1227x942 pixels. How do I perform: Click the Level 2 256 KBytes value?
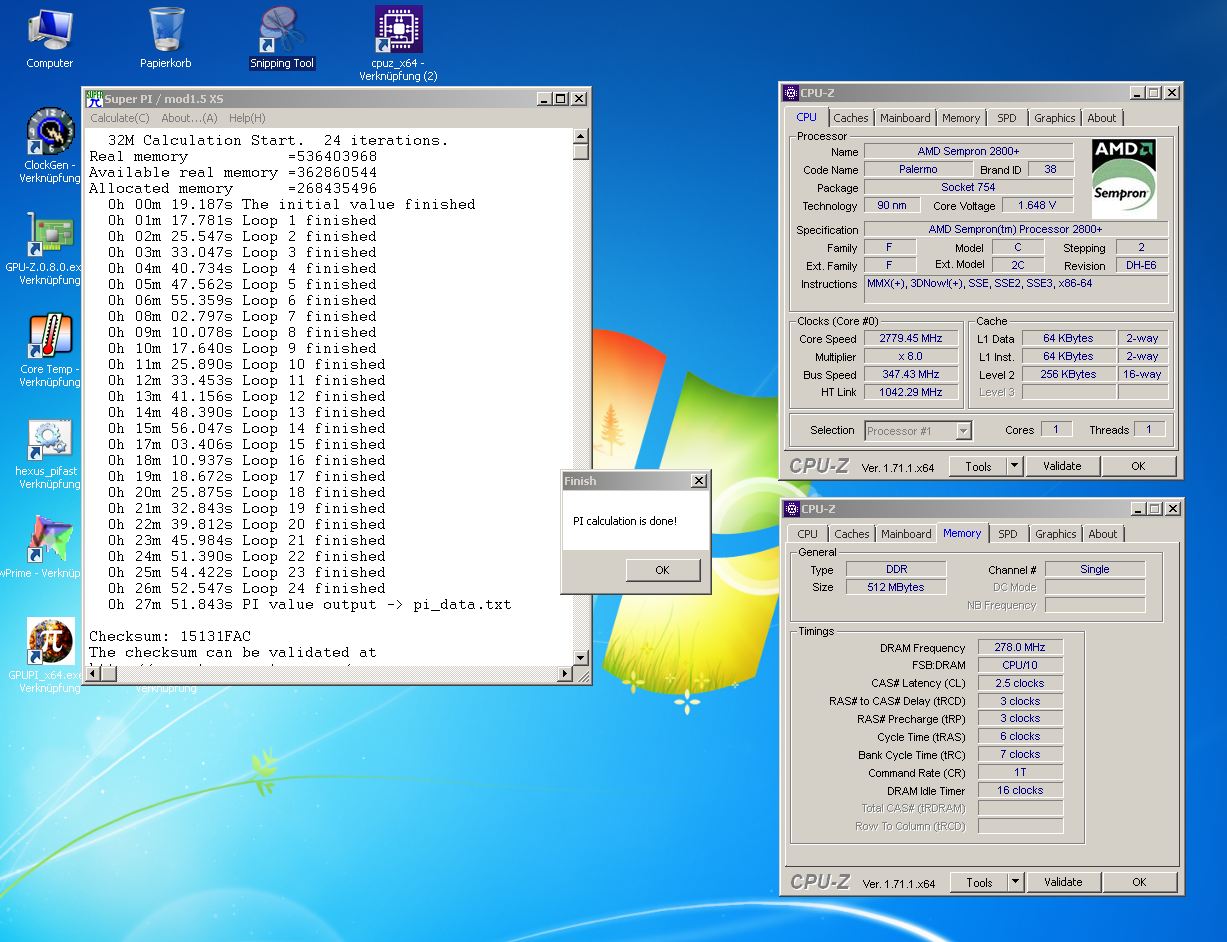pyautogui.click(x=1068, y=374)
